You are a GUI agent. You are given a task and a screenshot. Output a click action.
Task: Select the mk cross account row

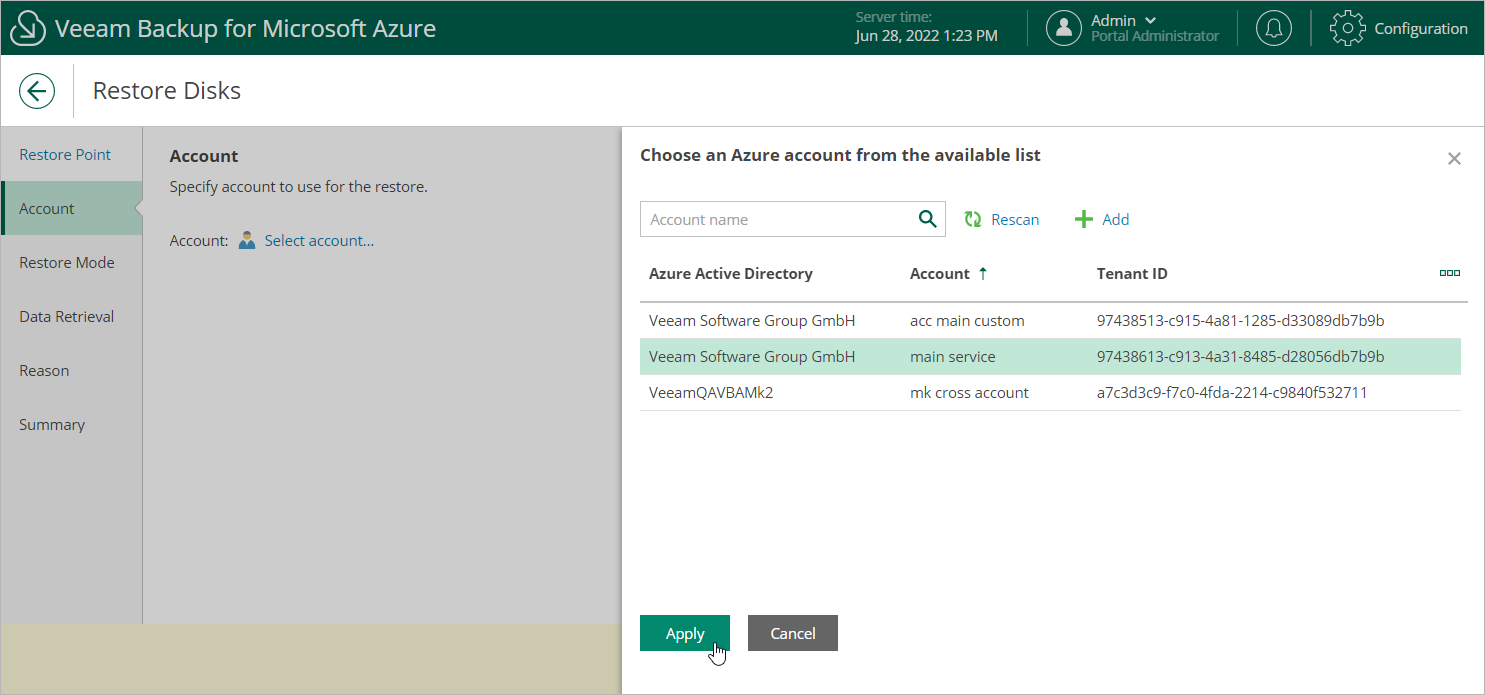[x=968, y=393]
